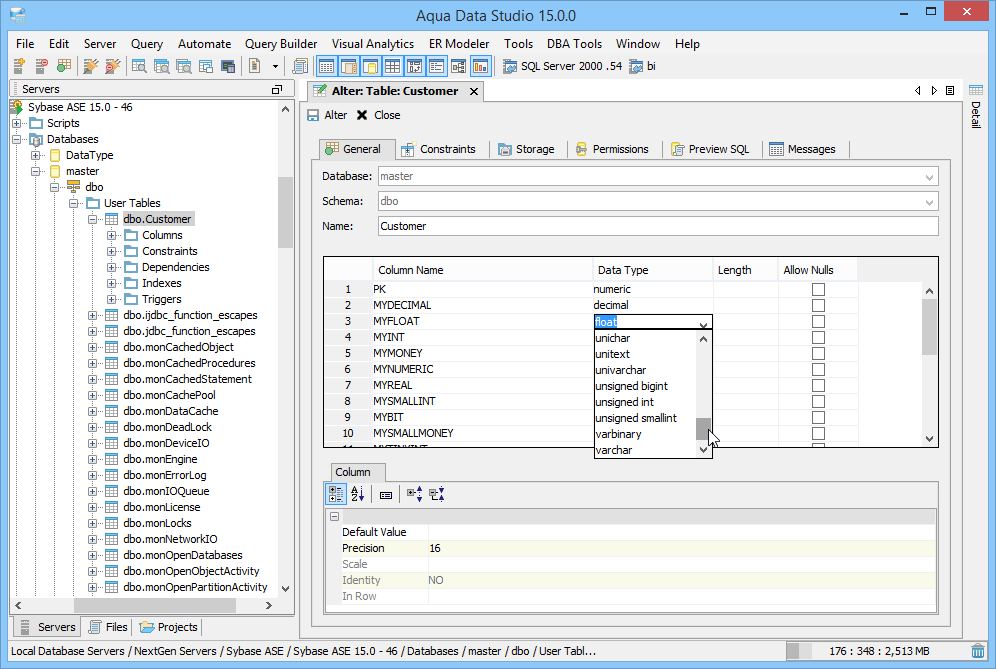Viewport: 996px width, 669px height.
Task: Open the float data type combo arrow
Action: point(703,323)
